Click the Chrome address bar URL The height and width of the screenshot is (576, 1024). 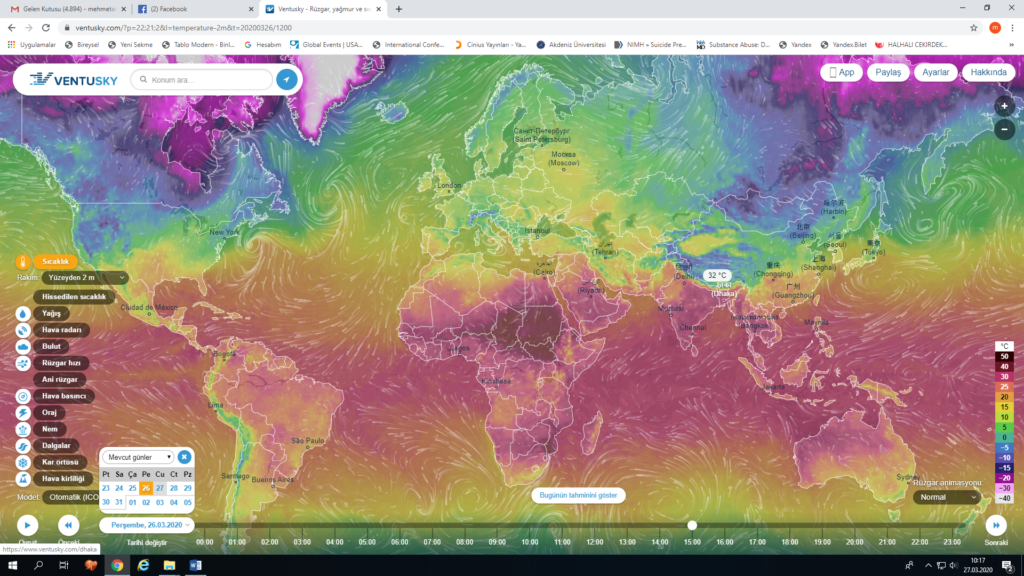[x=184, y=27]
